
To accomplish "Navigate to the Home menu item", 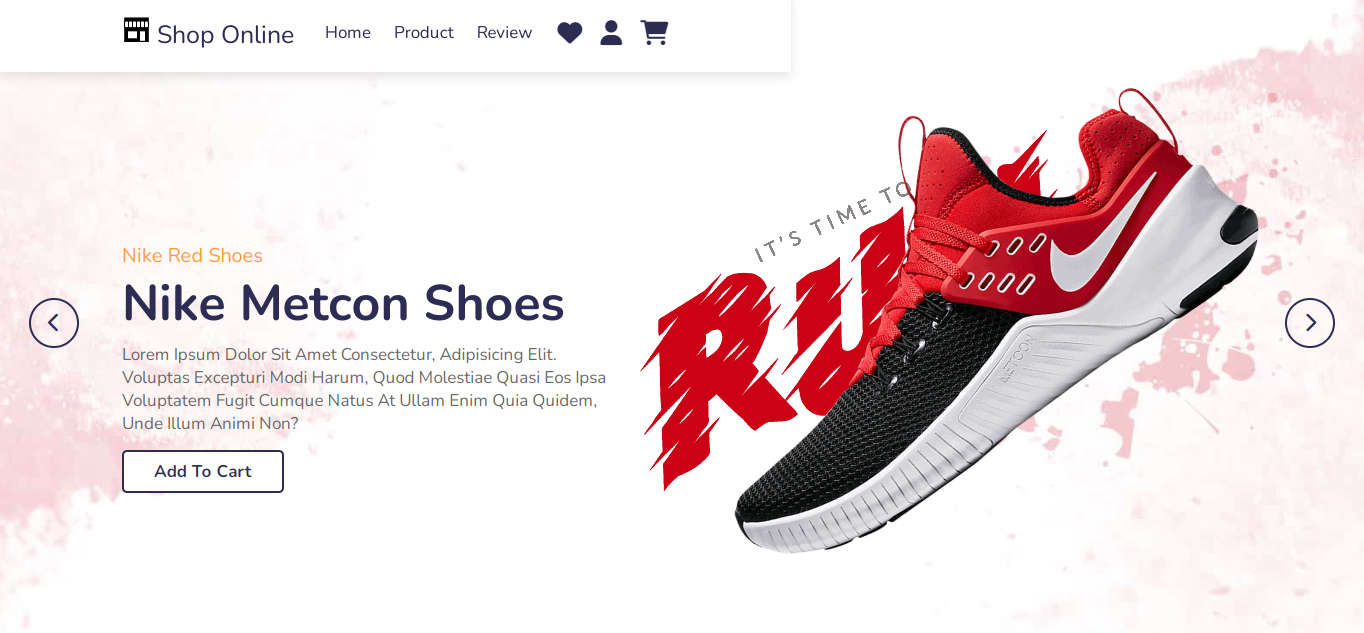I will pyautogui.click(x=348, y=33).
